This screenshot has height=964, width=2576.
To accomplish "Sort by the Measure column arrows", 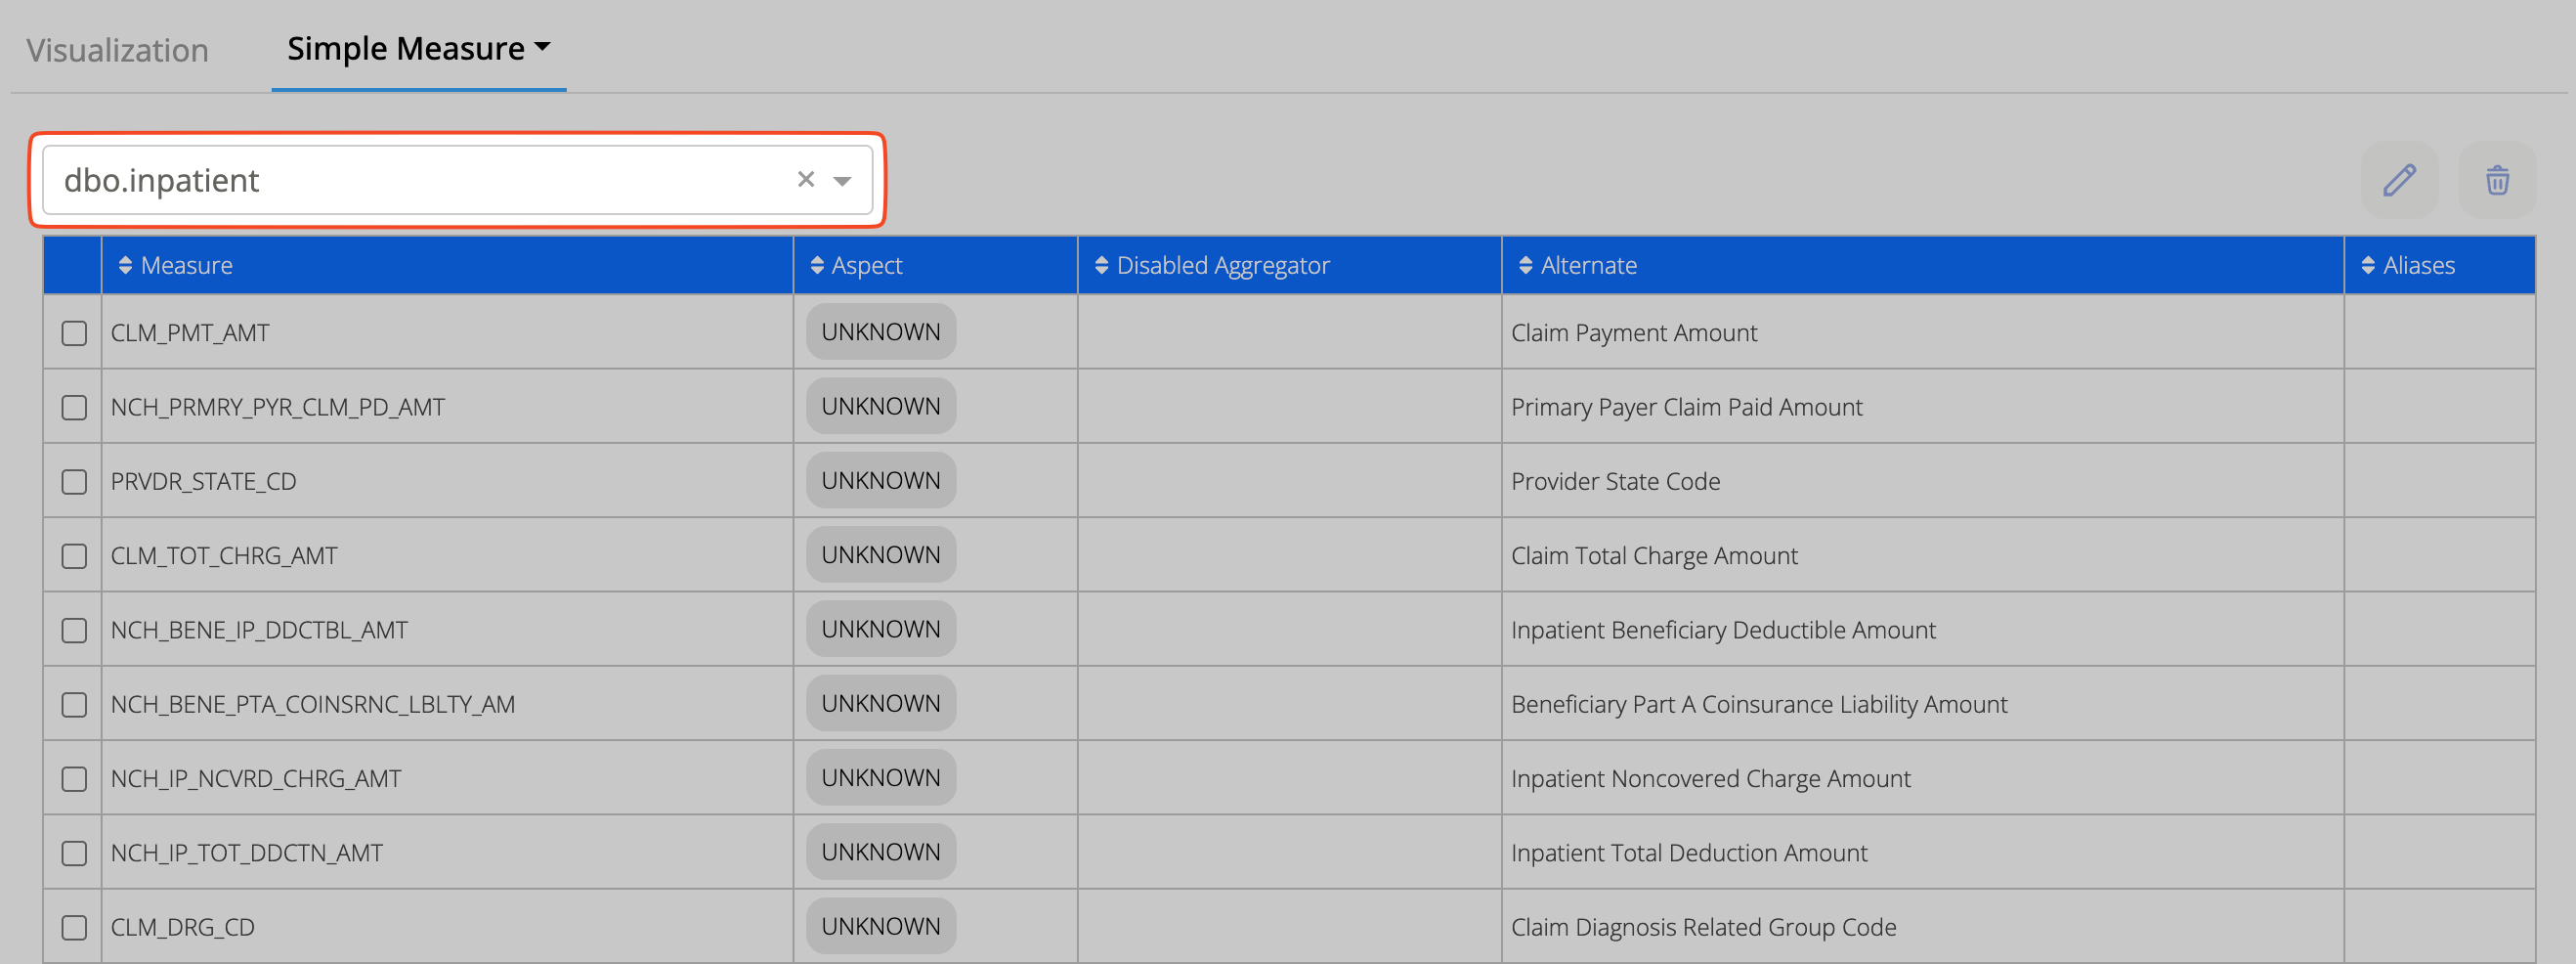I will pos(125,265).
